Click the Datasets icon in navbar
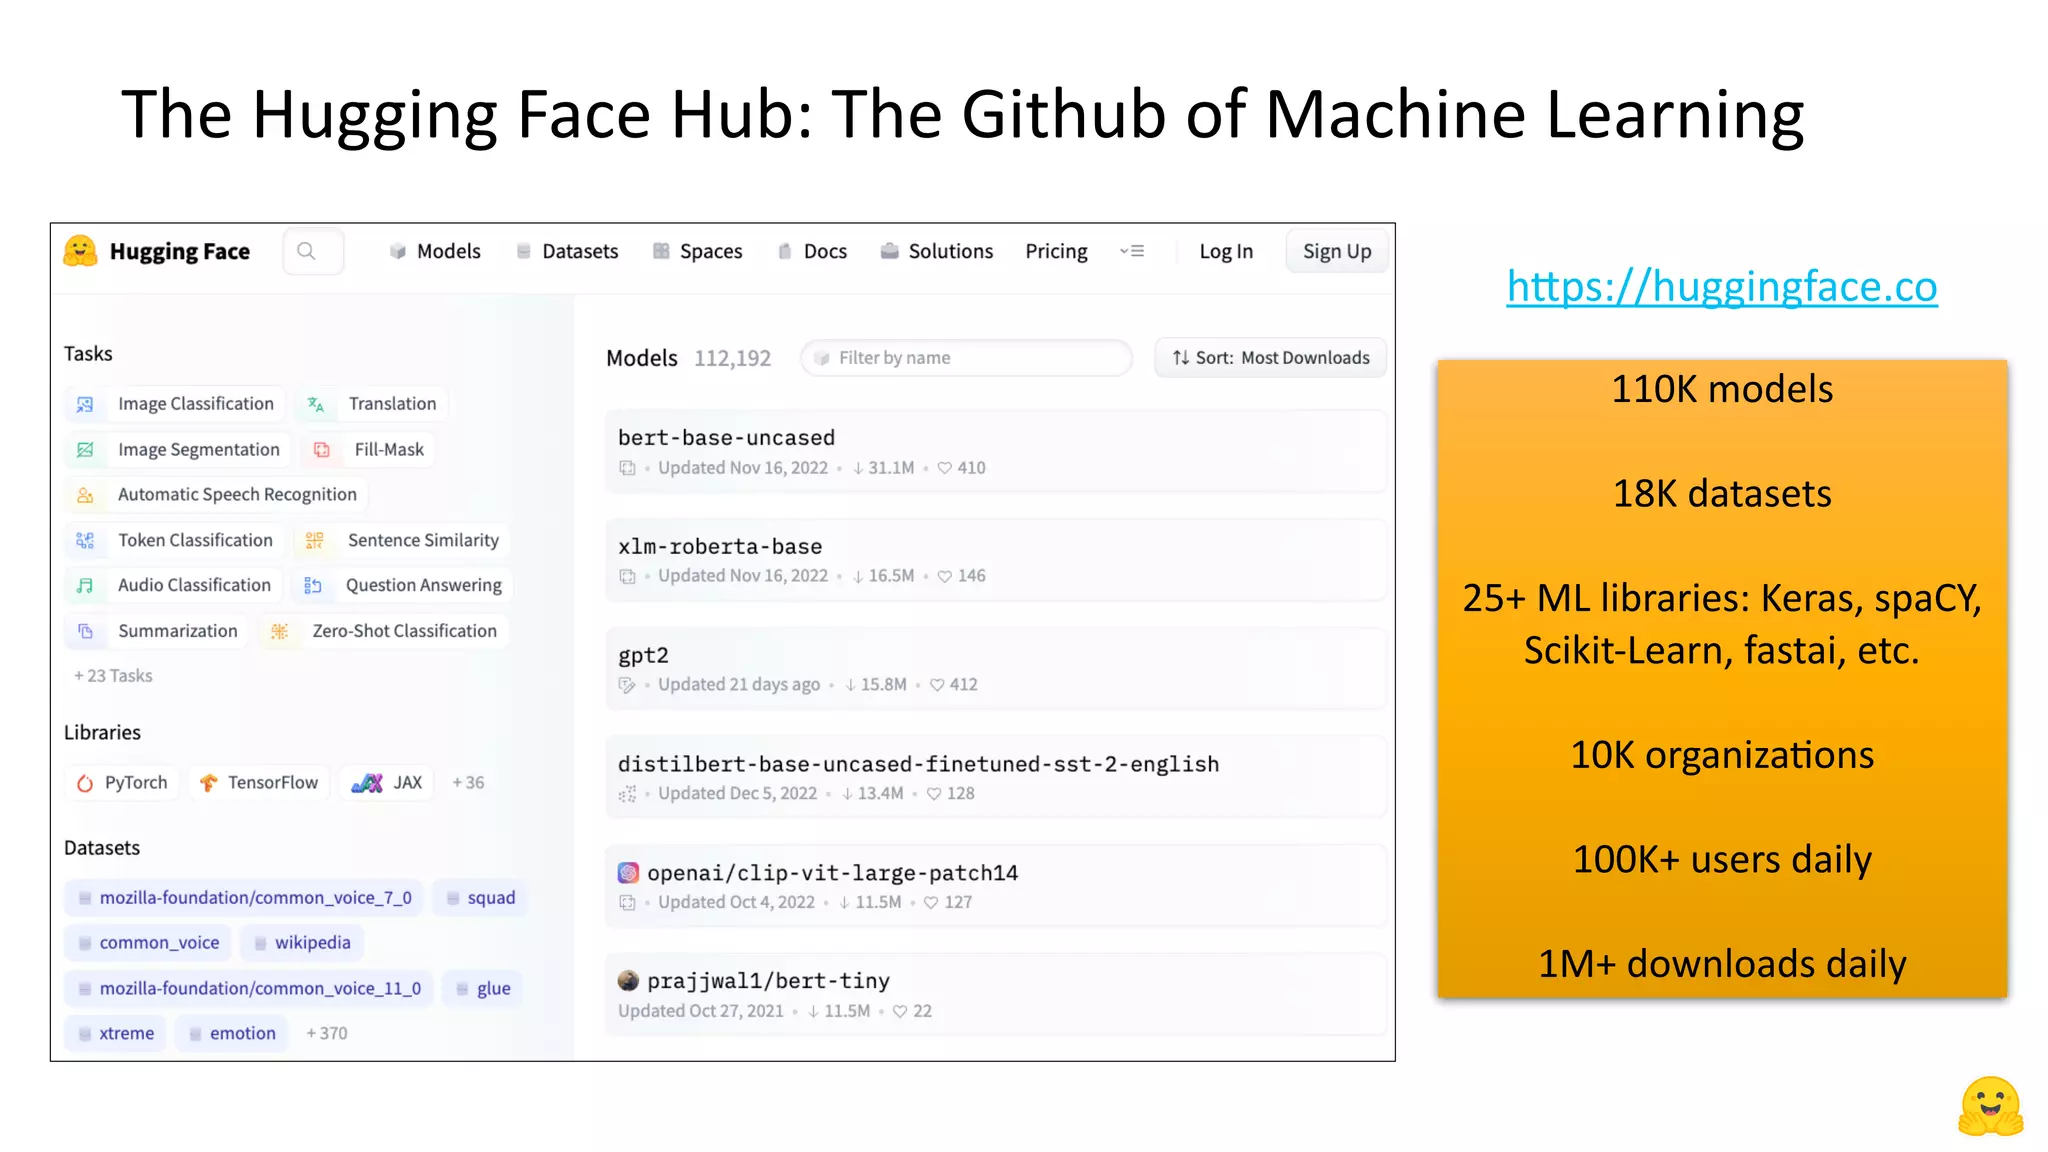The height and width of the screenshot is (1152, 2048). click(x=523, y=251)
